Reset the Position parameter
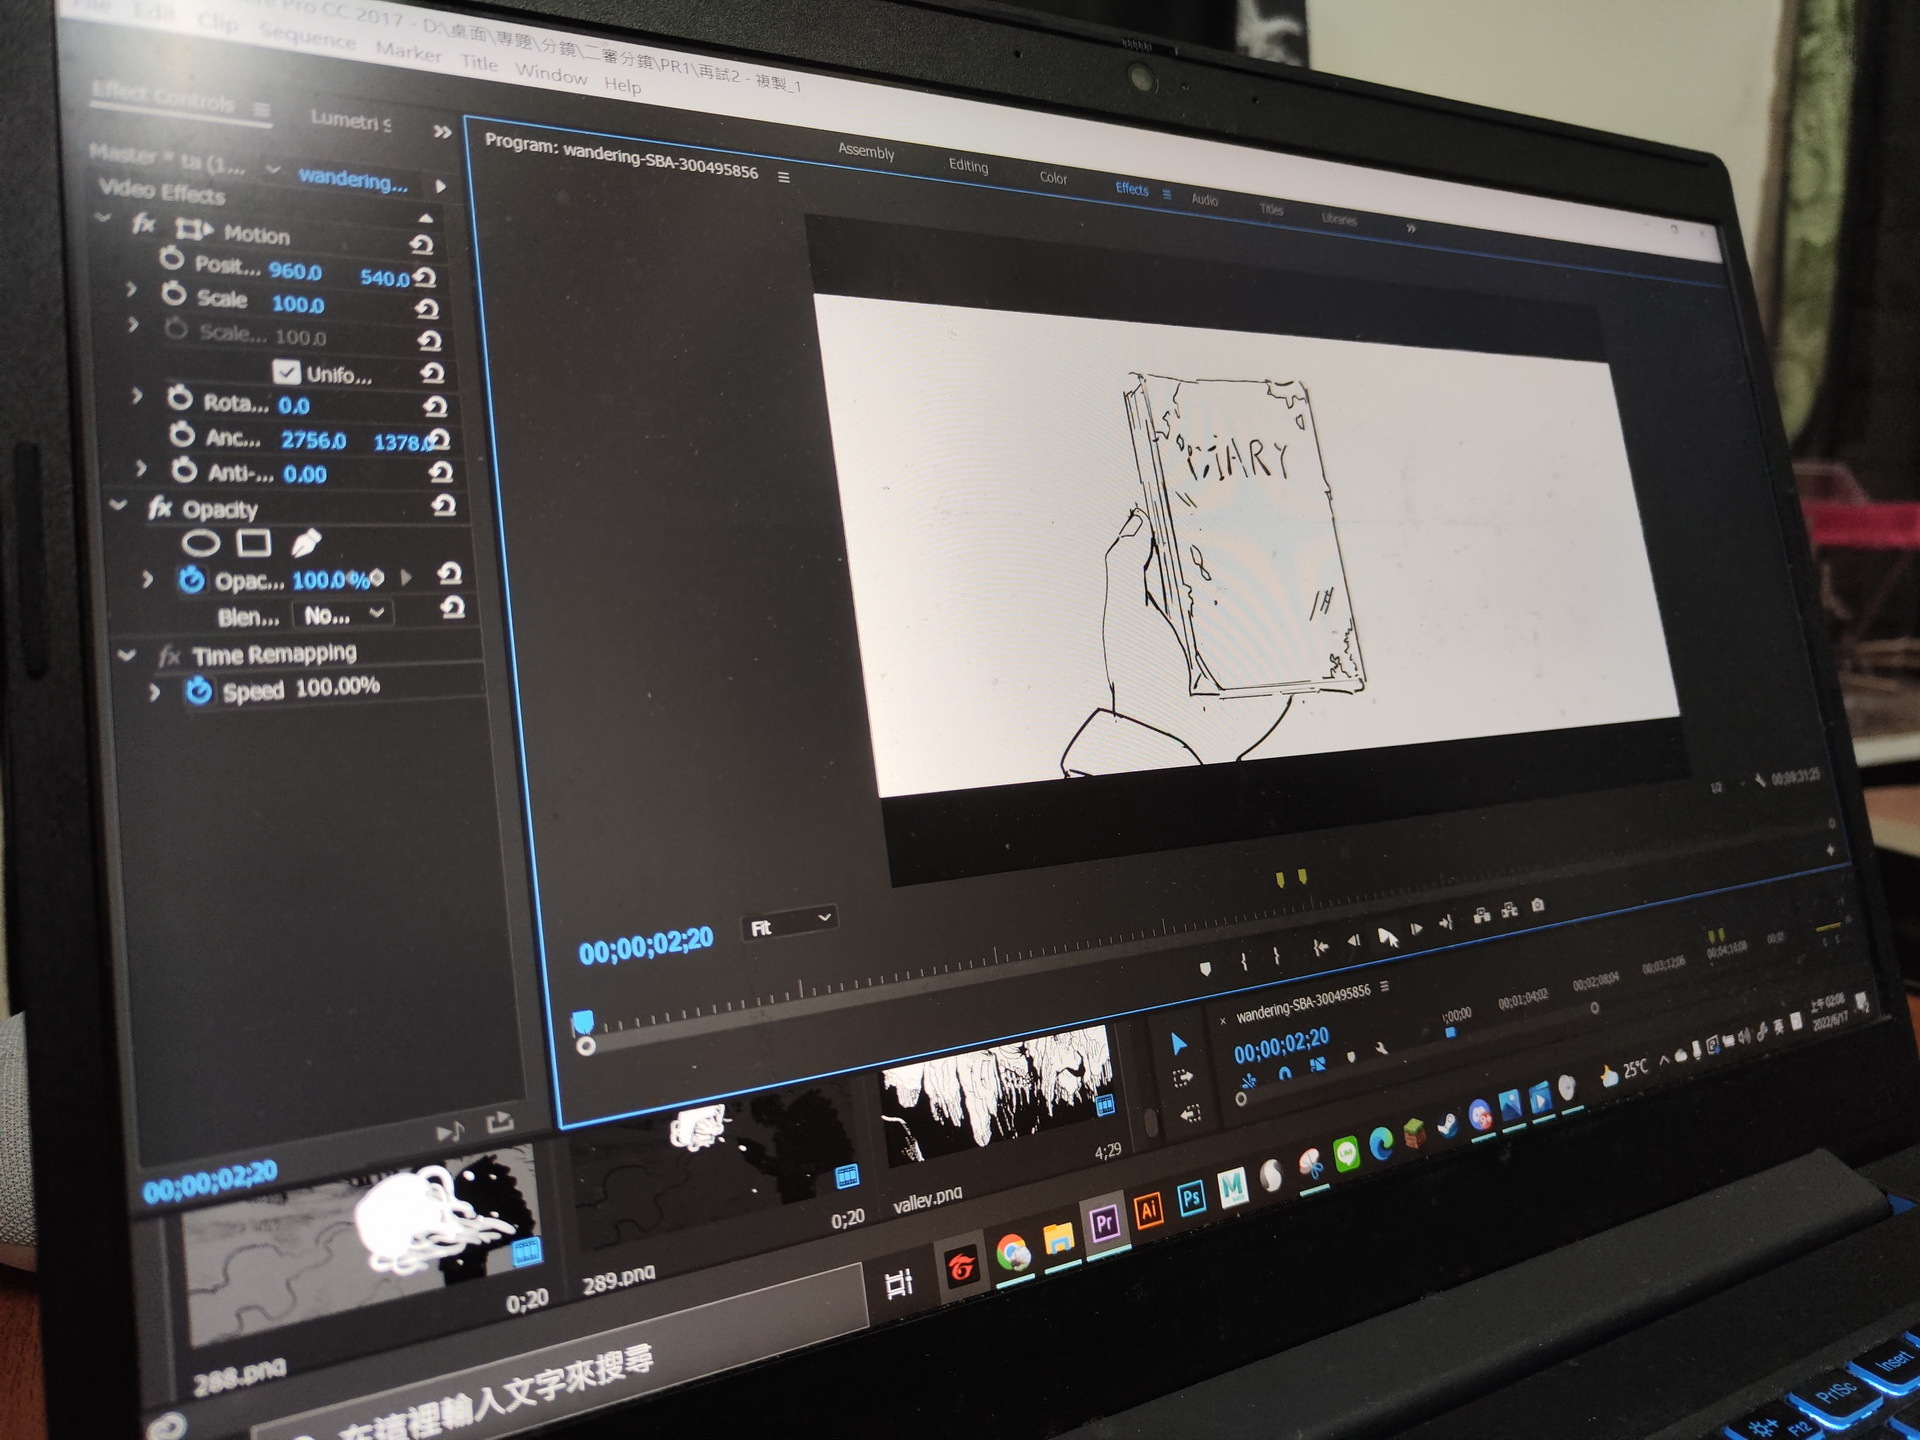 coord(425,277)
